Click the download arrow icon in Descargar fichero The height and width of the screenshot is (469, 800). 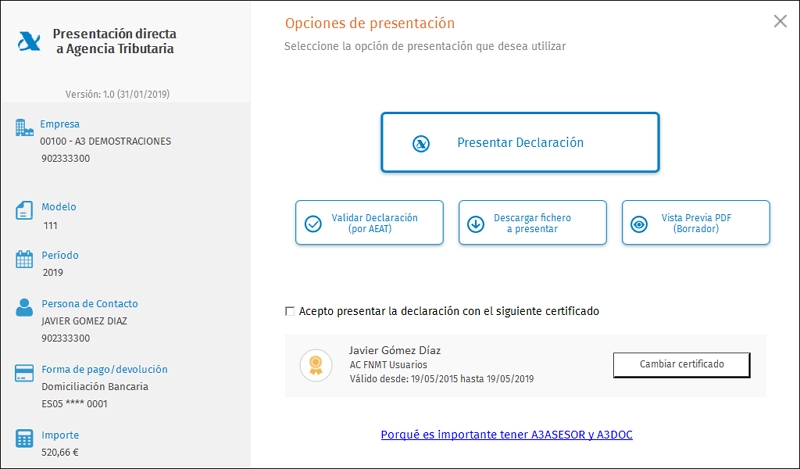[476, 224]
